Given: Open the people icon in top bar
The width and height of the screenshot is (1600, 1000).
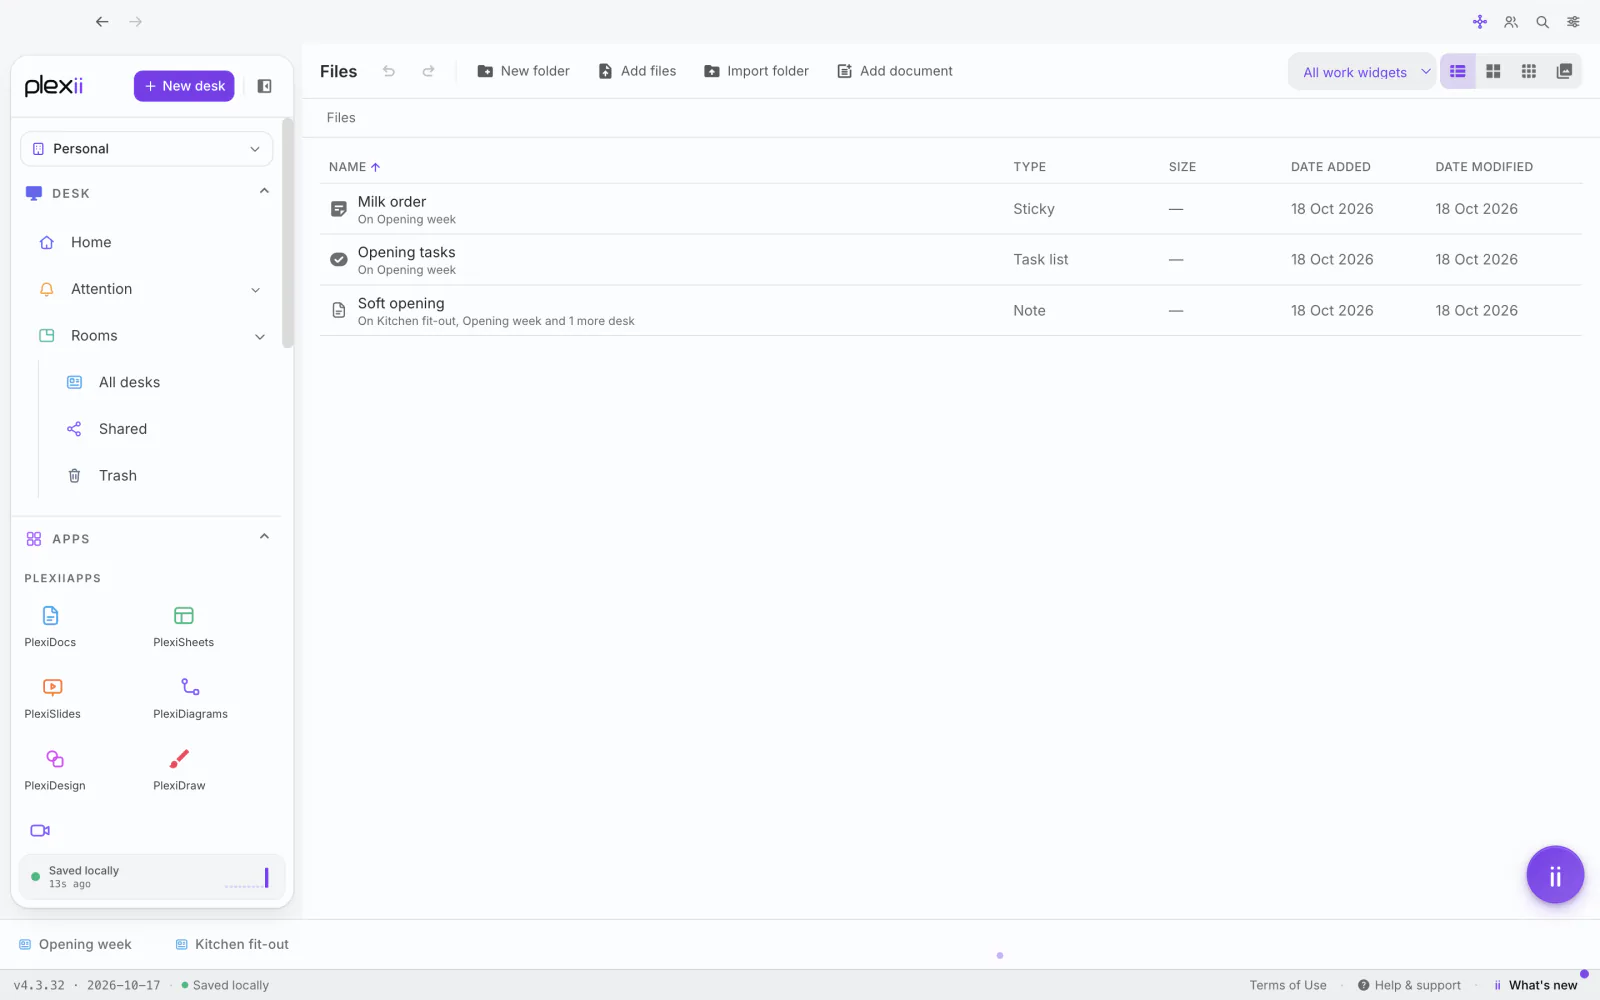Looking at the screenshot, I should (x=1511, y=22).
